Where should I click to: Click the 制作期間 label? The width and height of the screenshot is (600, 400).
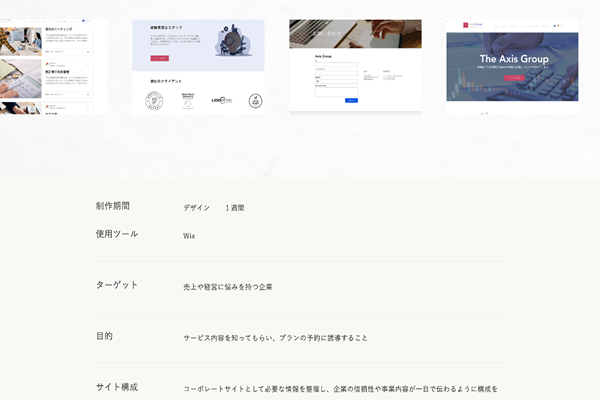click(x=113, y=206)
